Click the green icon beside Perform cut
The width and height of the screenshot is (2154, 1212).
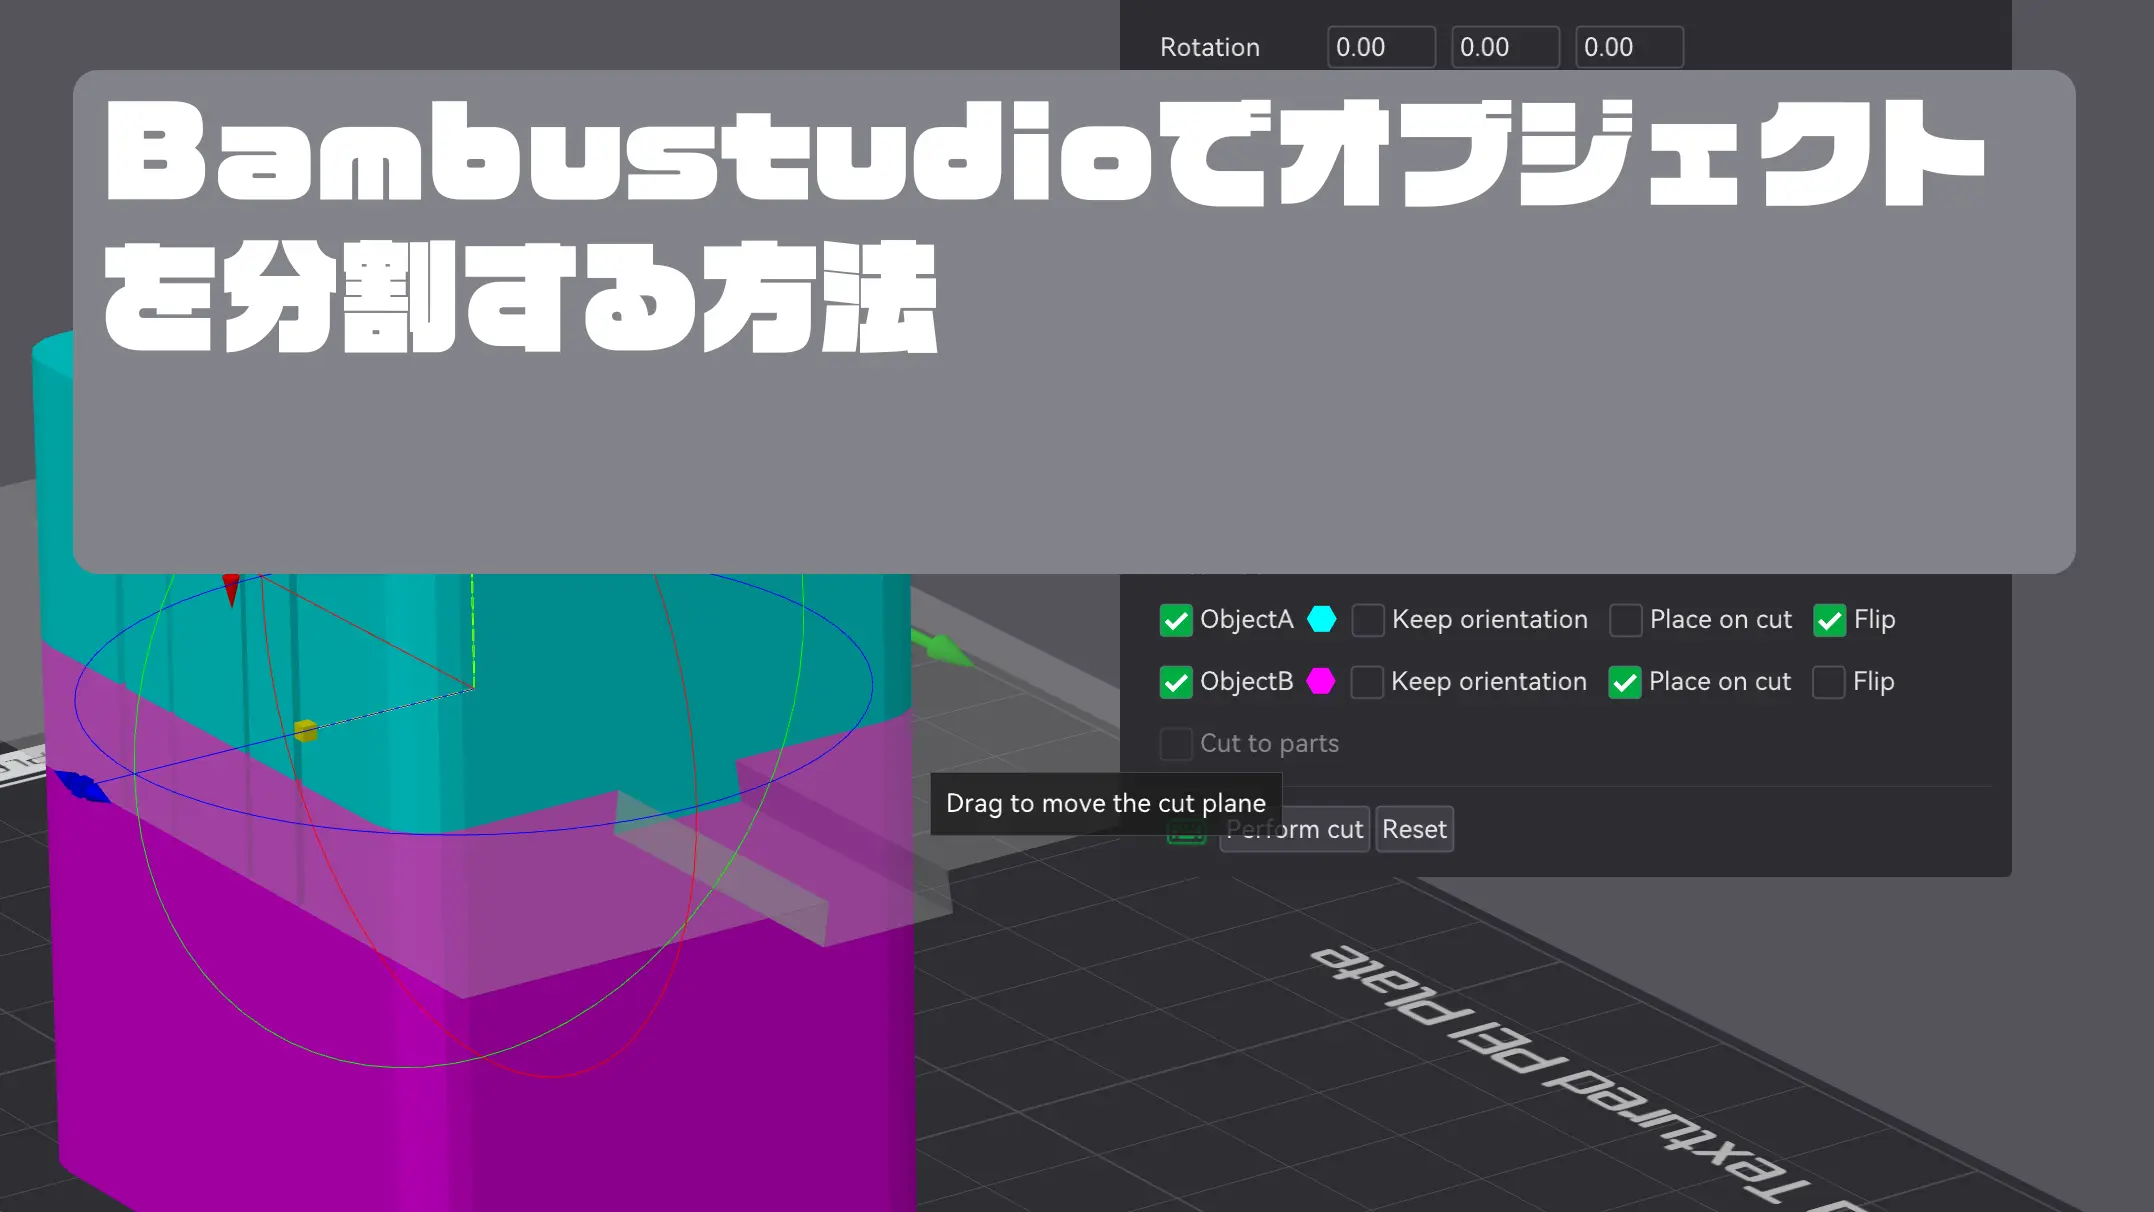point(1187,834)
